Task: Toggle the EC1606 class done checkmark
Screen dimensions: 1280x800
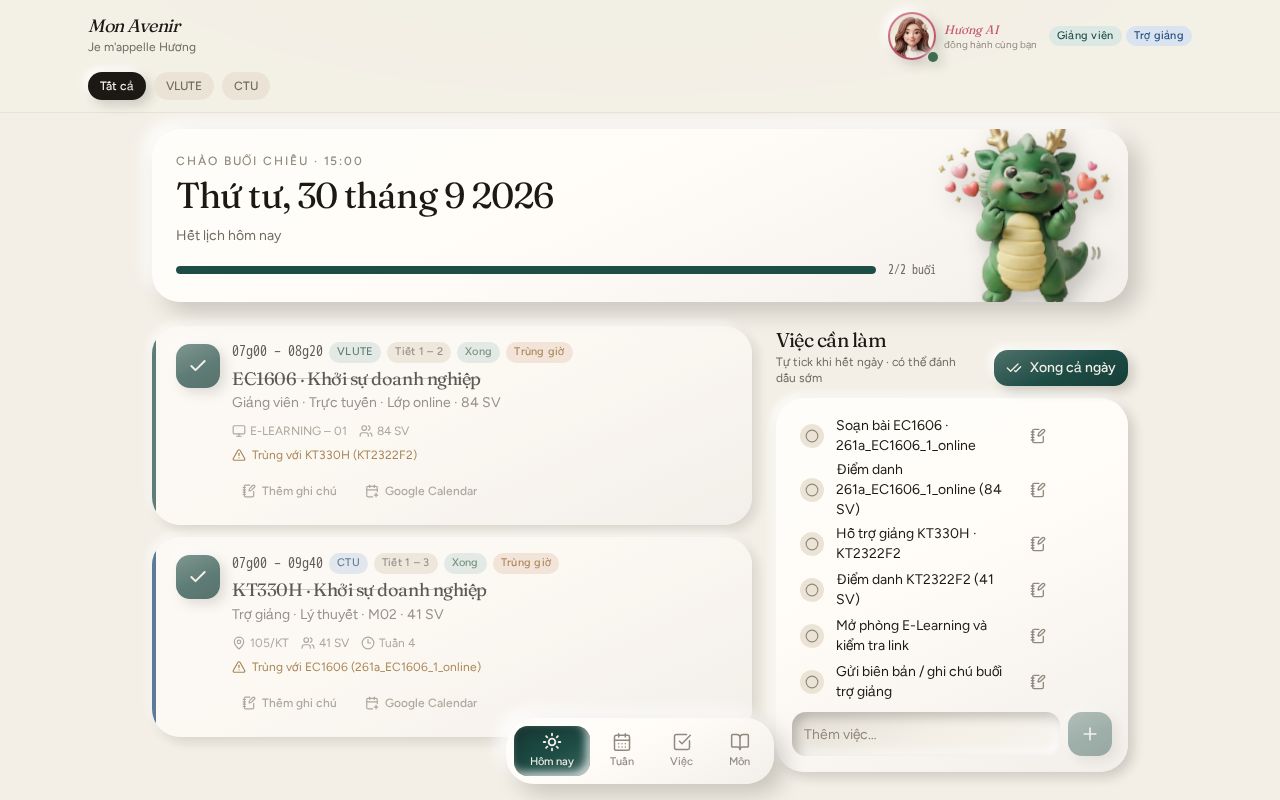Action: pos(198,366)
